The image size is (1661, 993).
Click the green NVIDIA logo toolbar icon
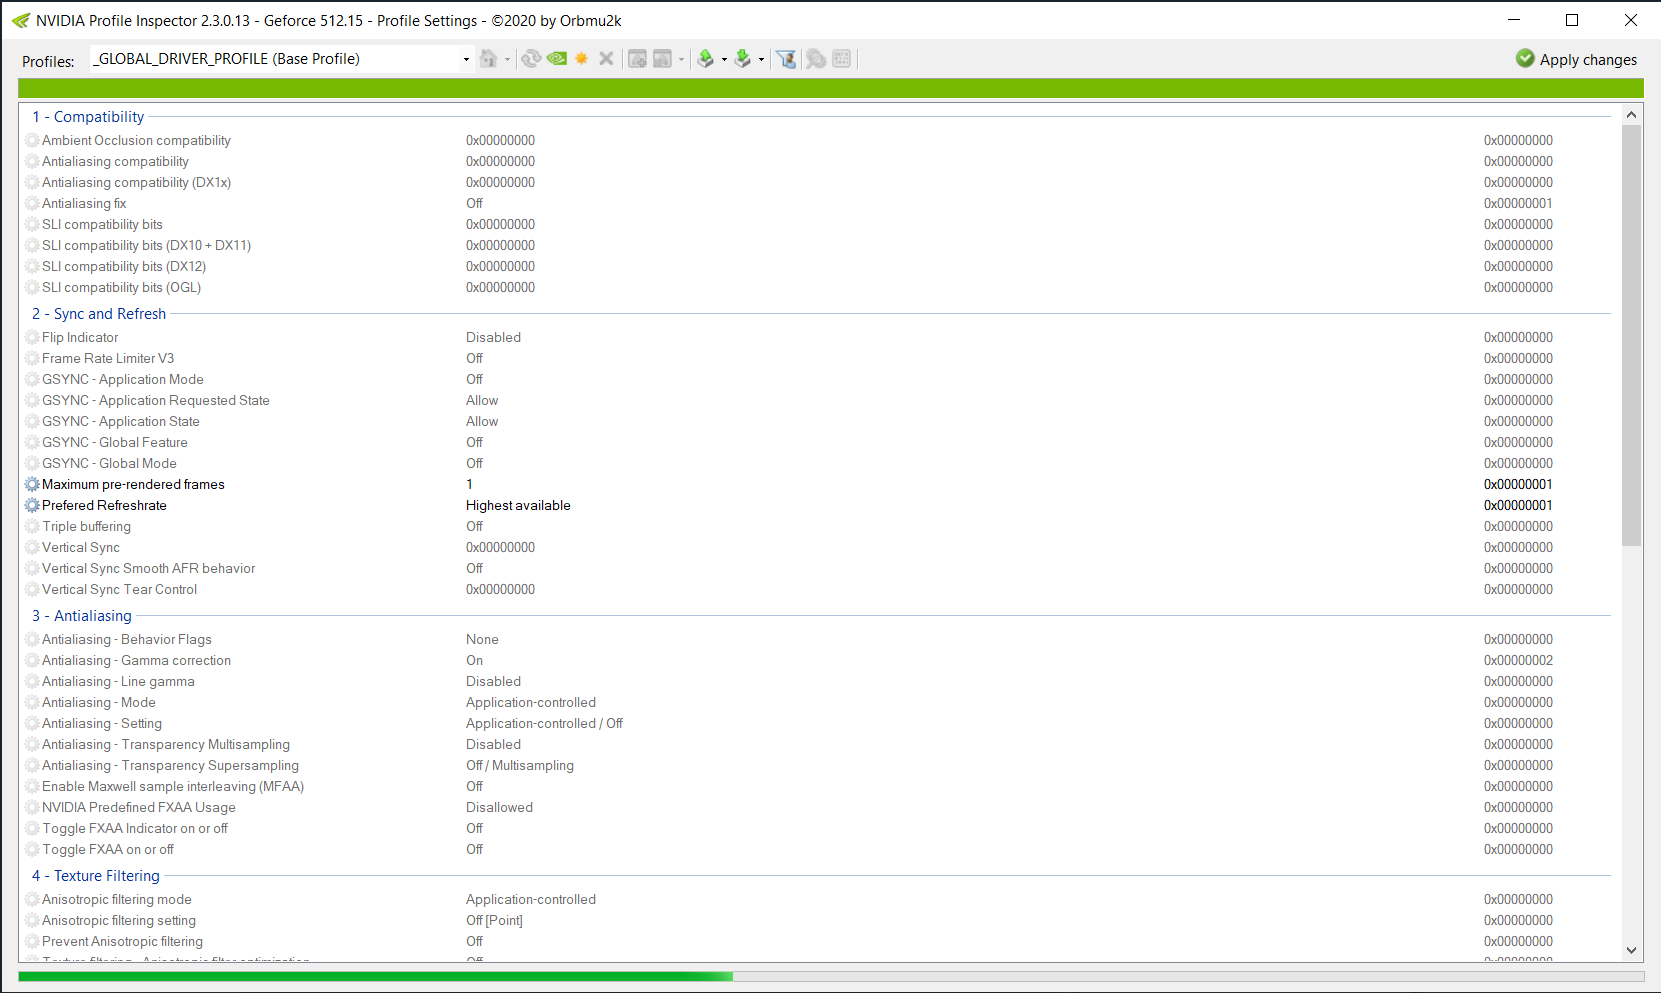pos(557,59)
